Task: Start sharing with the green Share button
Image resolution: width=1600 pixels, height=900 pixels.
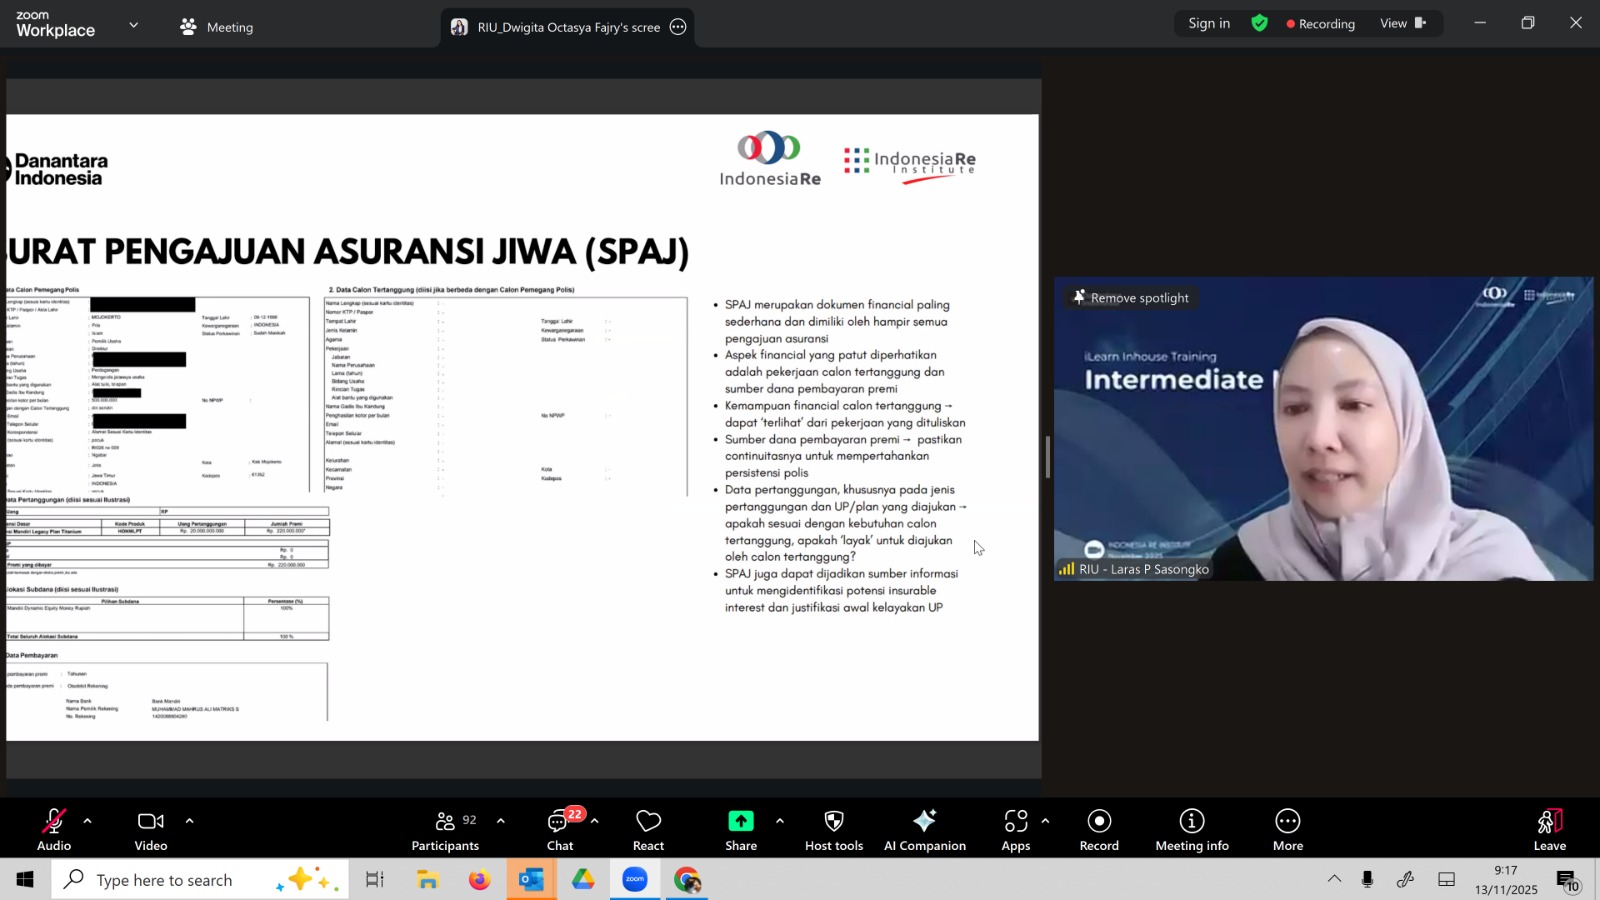Action: 740,829
